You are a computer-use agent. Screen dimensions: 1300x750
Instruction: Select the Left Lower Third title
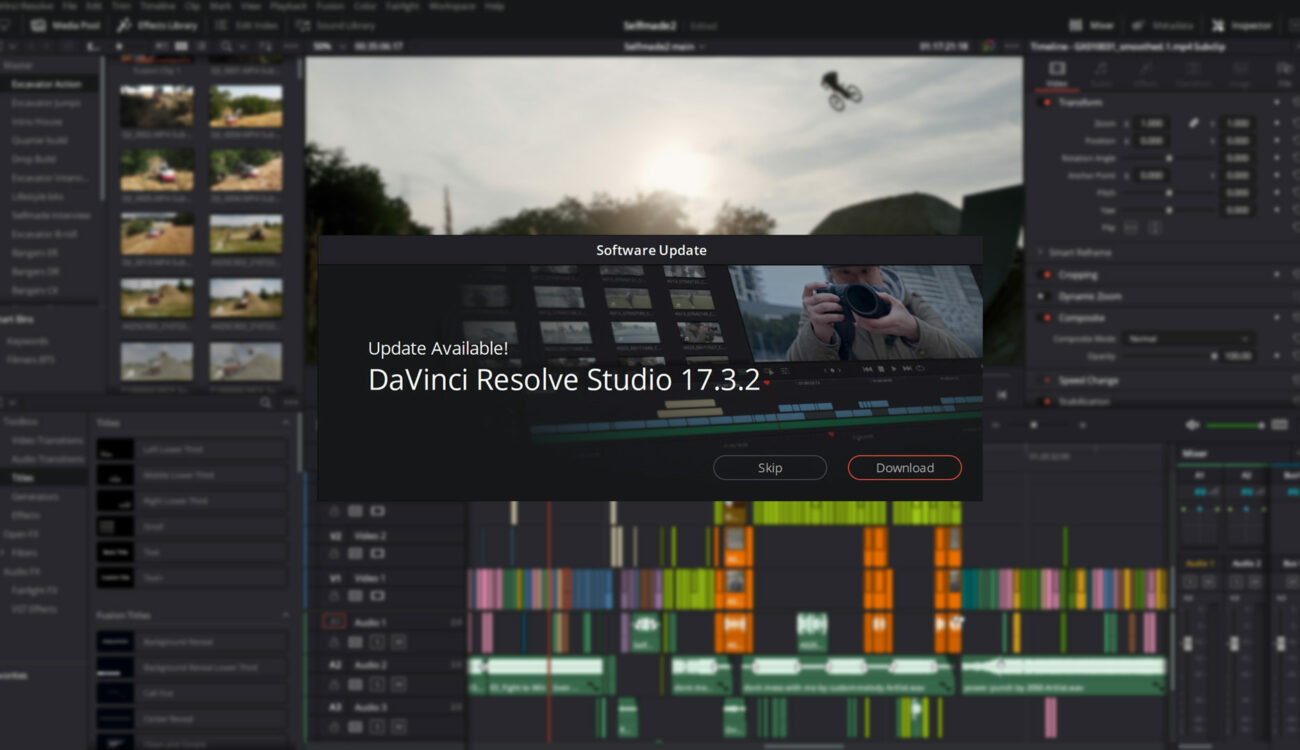[191, 450]
